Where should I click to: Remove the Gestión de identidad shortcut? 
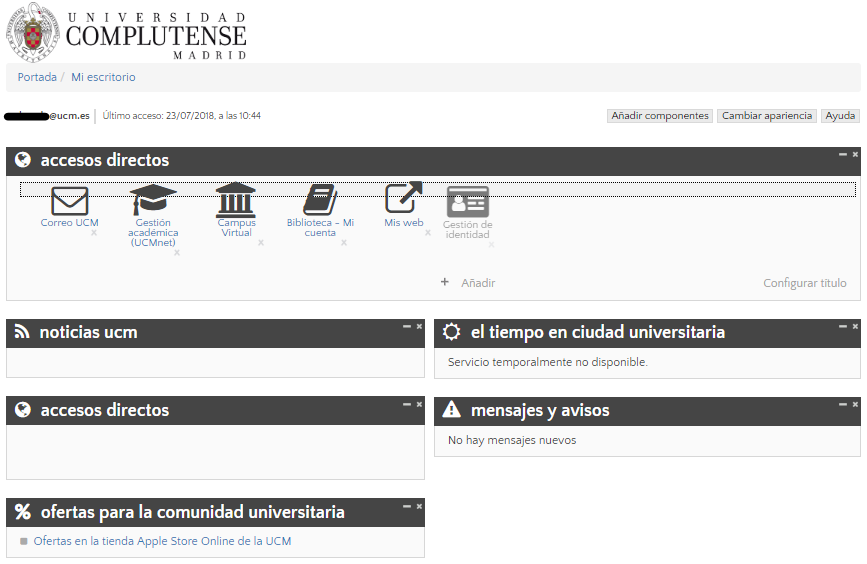pyautogui.click(x=492, y=244)
